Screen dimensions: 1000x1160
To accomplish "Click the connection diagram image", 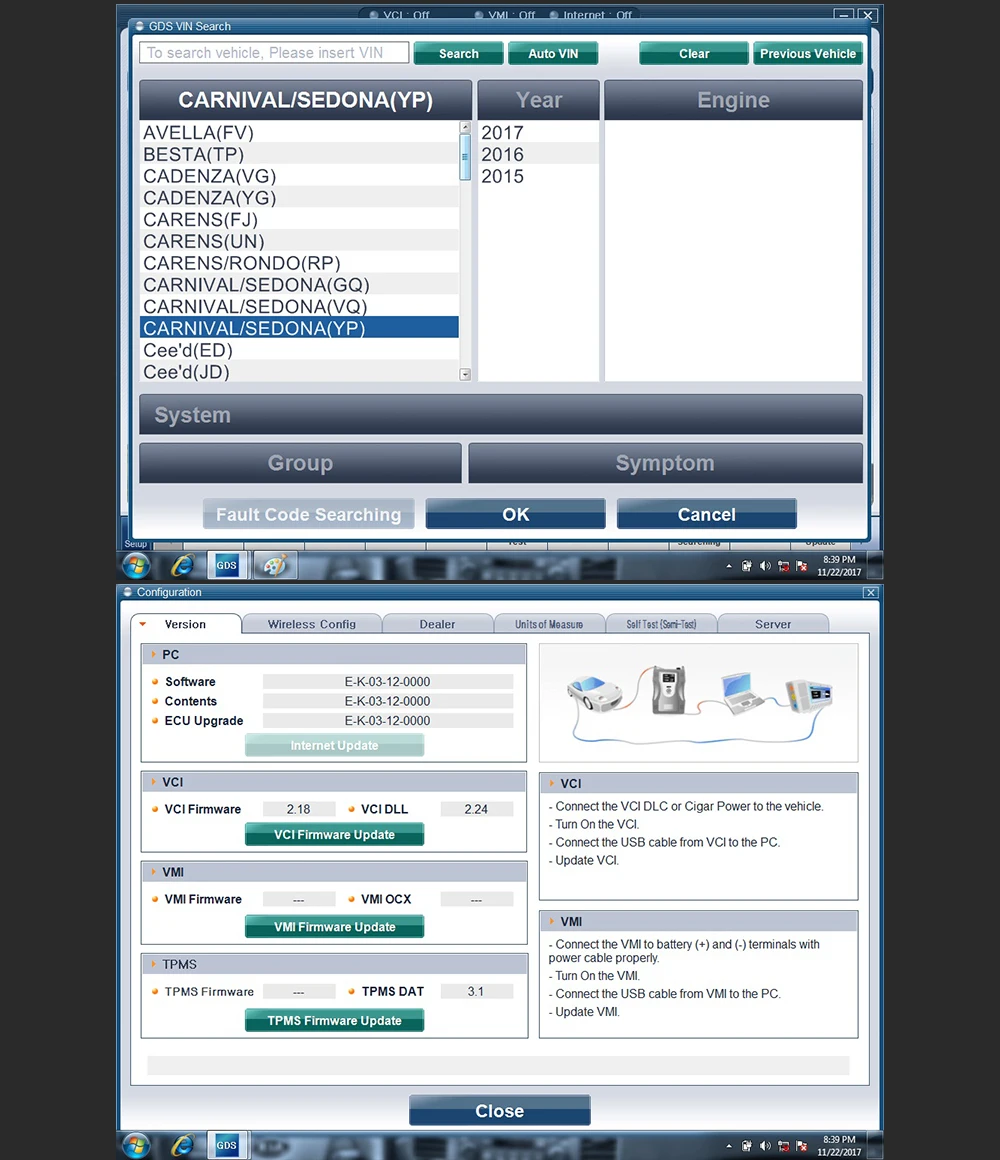I will pyautogui.click(x=698, y=703).
